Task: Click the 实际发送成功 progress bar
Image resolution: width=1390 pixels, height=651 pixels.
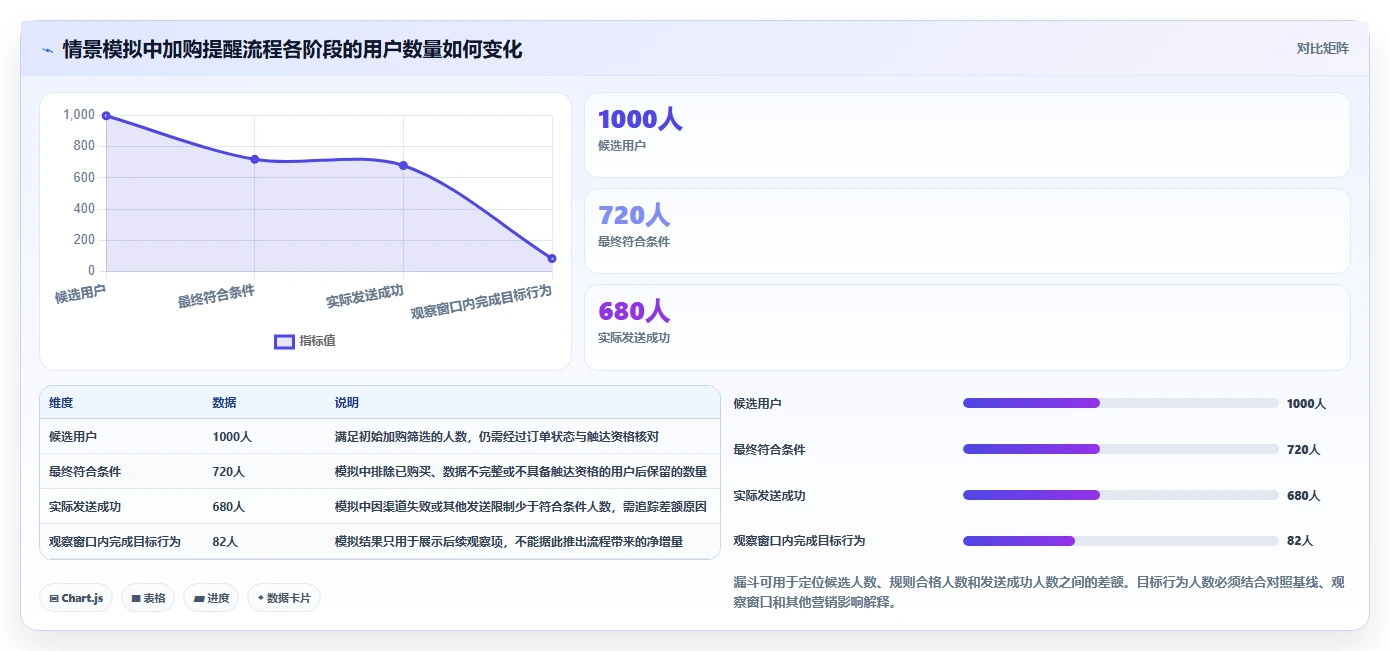Action: pos(1120,495)
